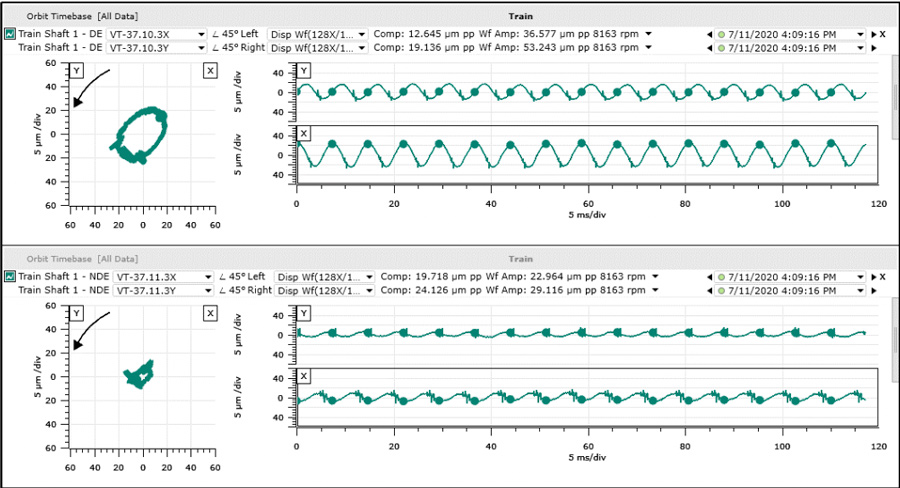
Task: Click the Train title of the bottom panel
Action: (x=521, y=259)
